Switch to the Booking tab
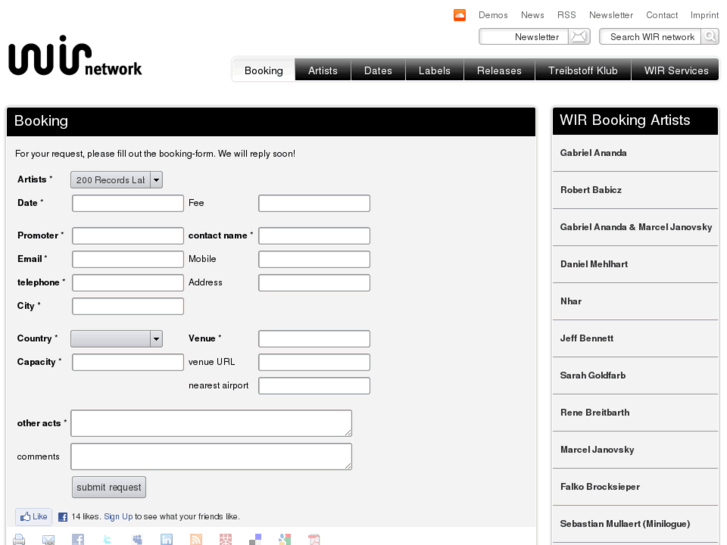 [263, 71]
